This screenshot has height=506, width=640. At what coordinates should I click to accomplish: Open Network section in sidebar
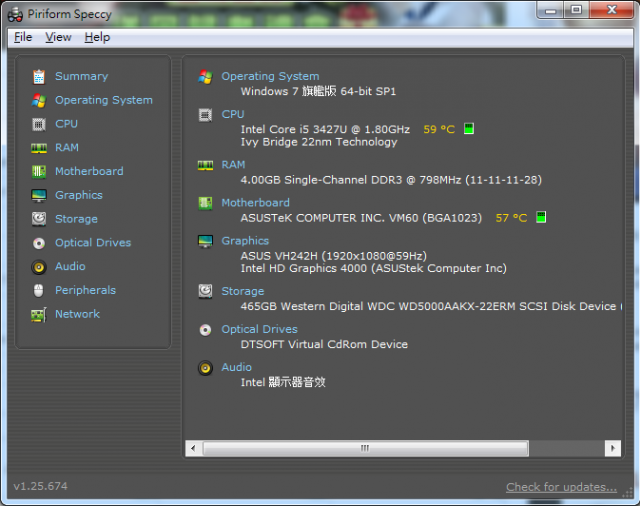pyautogui.click(x=78, y=314)
